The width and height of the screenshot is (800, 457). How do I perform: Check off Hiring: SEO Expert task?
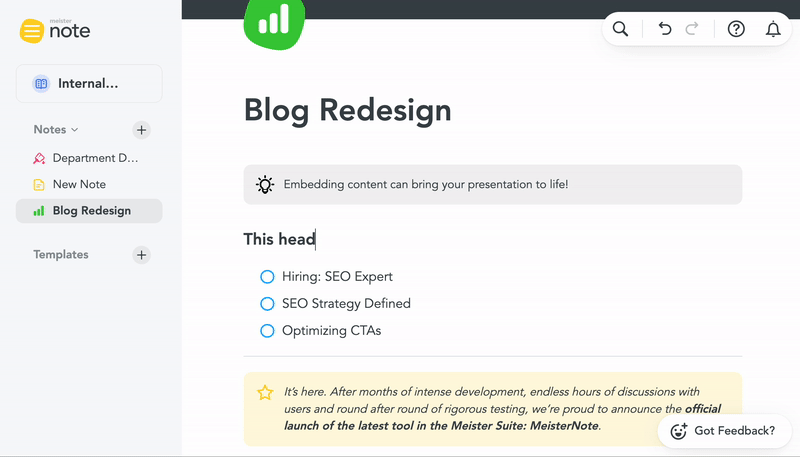point(267,277)
